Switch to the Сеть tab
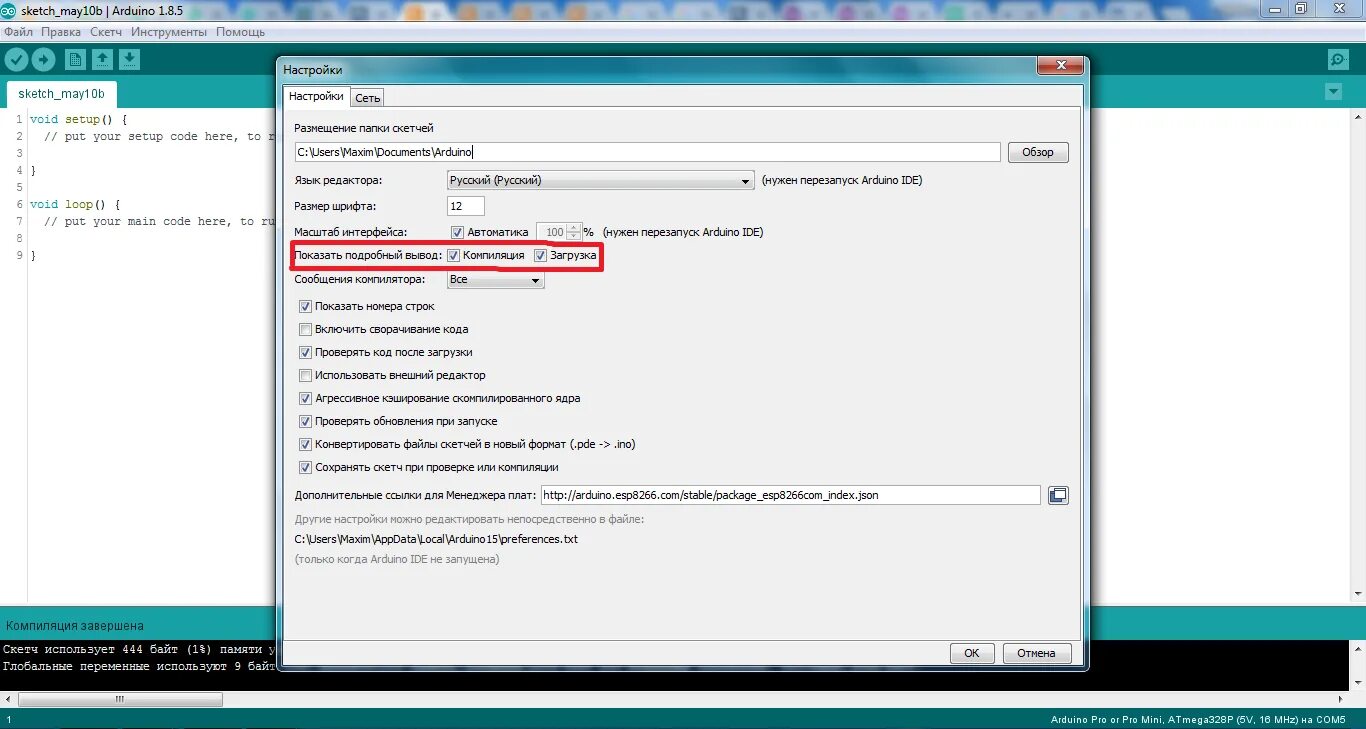Viewport: 1366px width, 729px height. point(367,98)
